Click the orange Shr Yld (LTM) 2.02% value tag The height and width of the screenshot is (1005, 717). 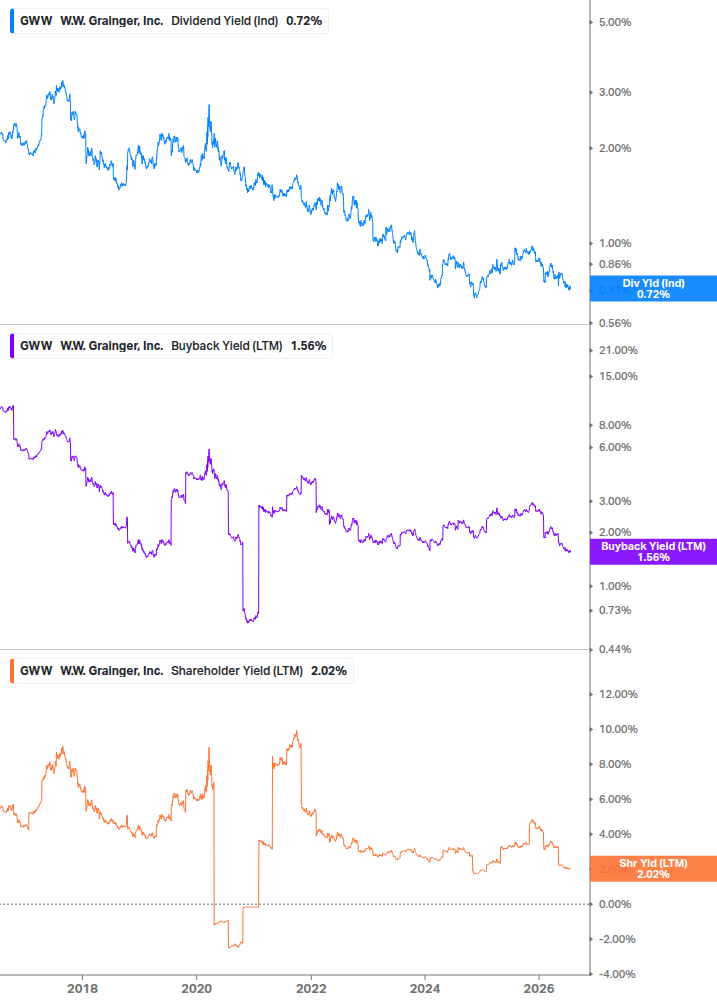pos(653,868)
